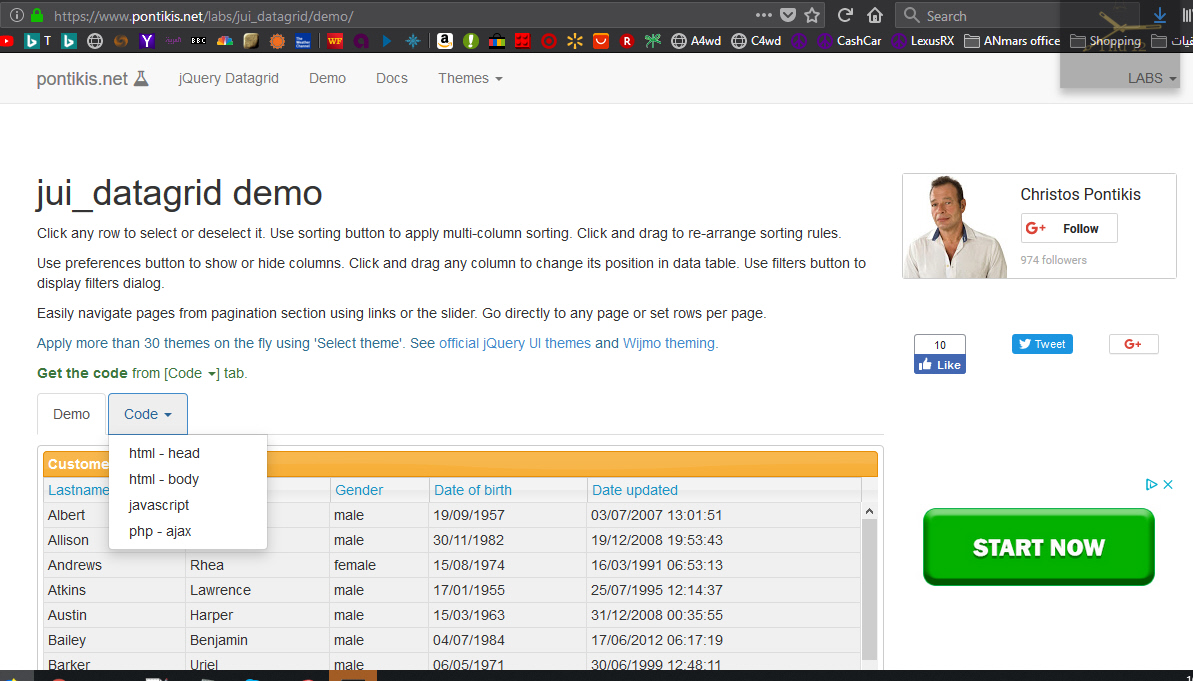The height and width of the screenshot is (681, 1193).
Task: Switch to the Demo tab
Action: pos(71,414)
